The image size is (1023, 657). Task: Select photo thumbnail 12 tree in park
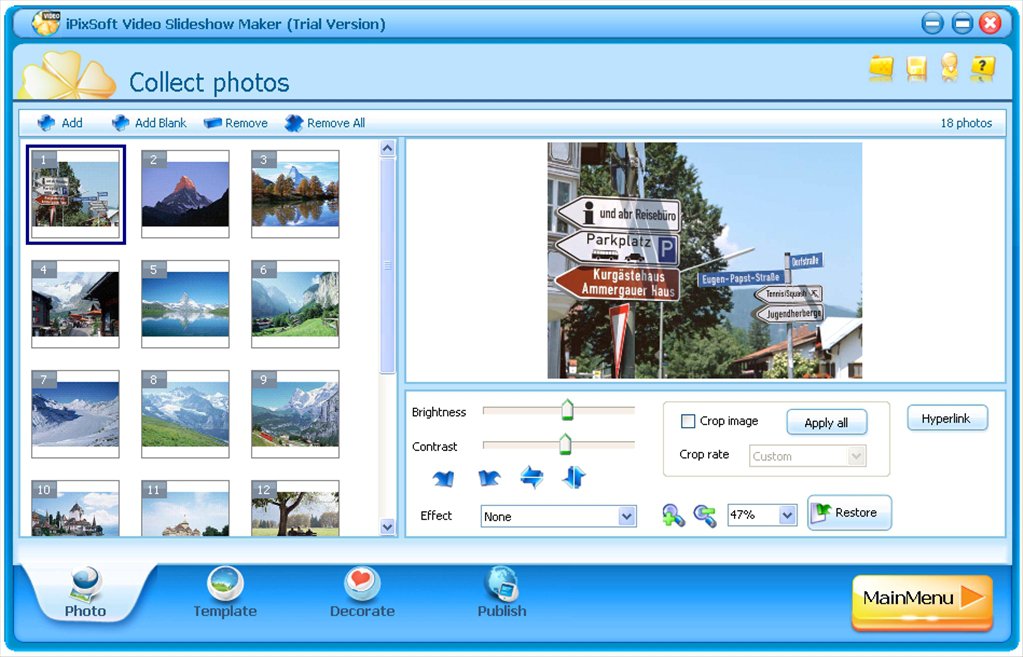coord(295,508)
